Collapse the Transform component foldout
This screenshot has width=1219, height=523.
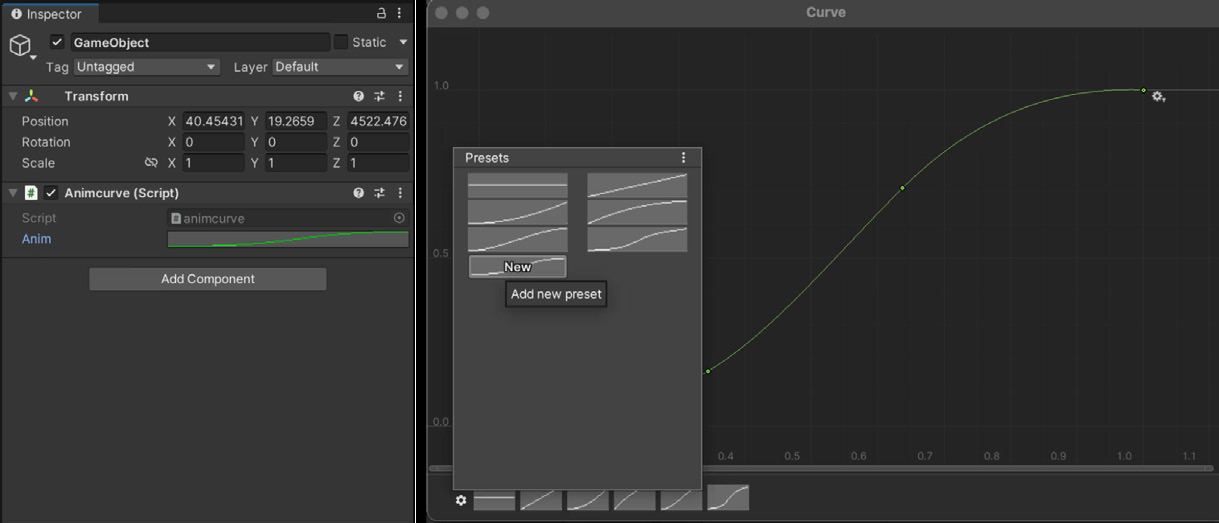coord(13,97)
